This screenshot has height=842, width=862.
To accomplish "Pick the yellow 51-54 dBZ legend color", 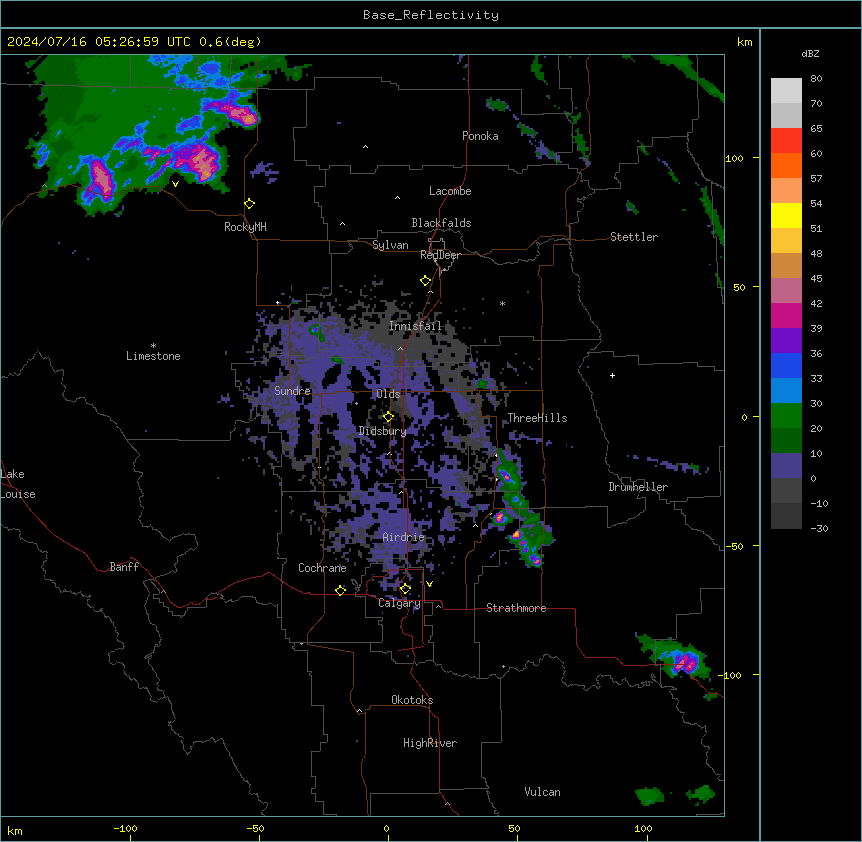I will [x=786, y=215].
